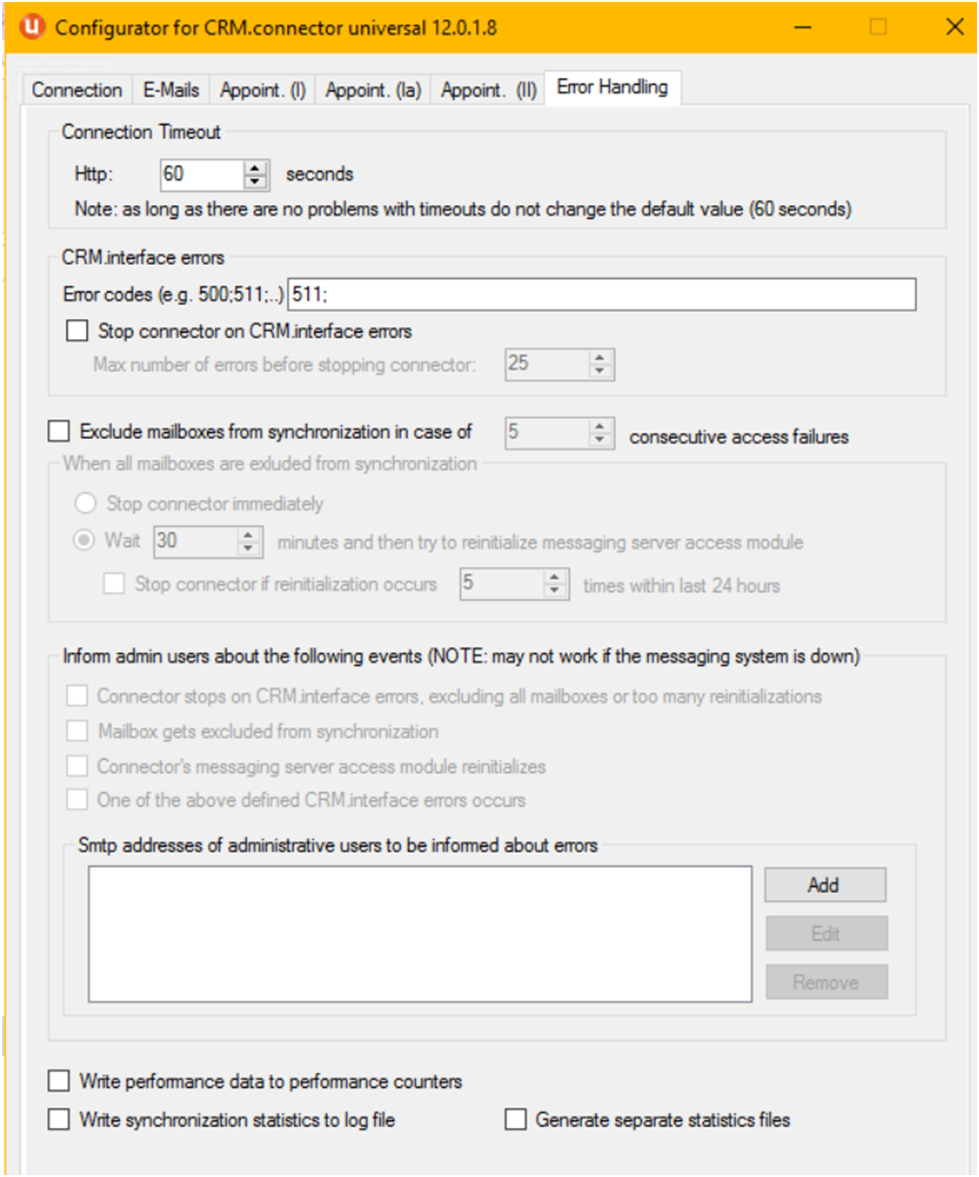This screenshot has height=1177, width=979.
Task: Check Stop connector if reinitialization occurs
Action: click(x=114, y=584)
